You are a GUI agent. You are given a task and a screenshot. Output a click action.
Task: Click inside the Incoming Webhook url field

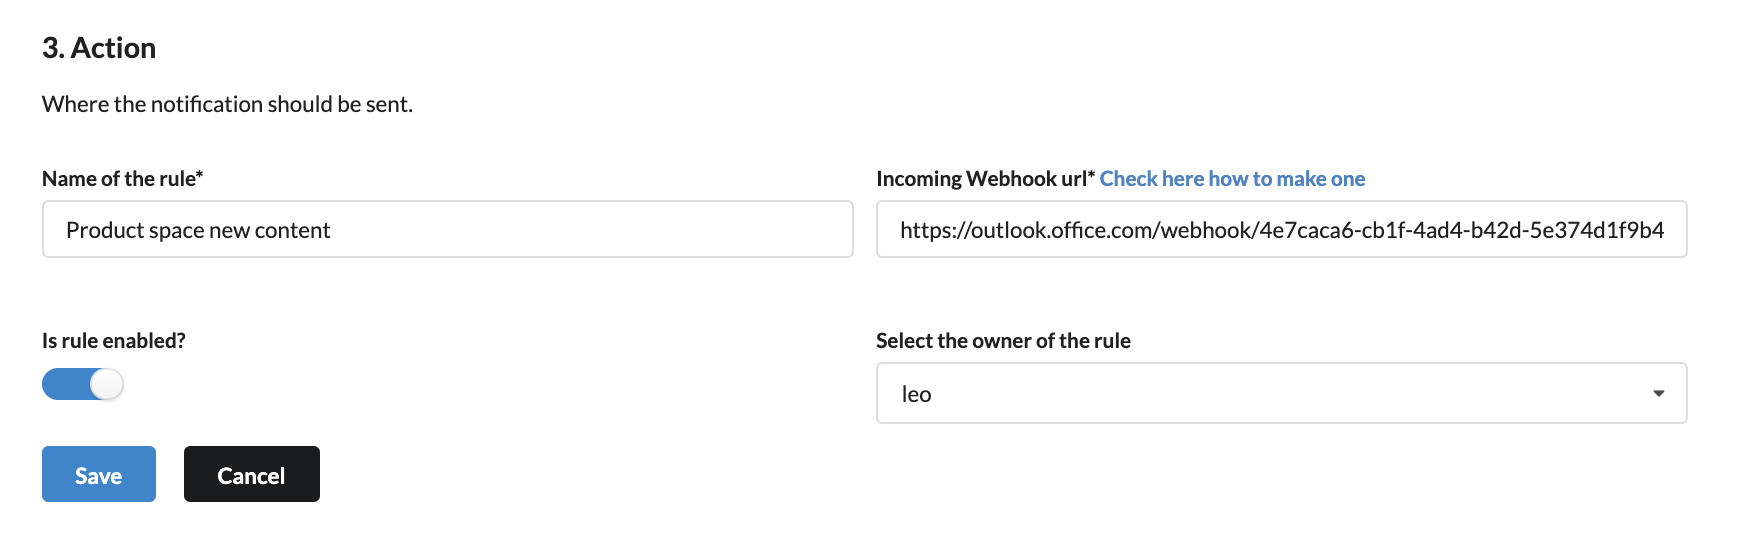1280,230
